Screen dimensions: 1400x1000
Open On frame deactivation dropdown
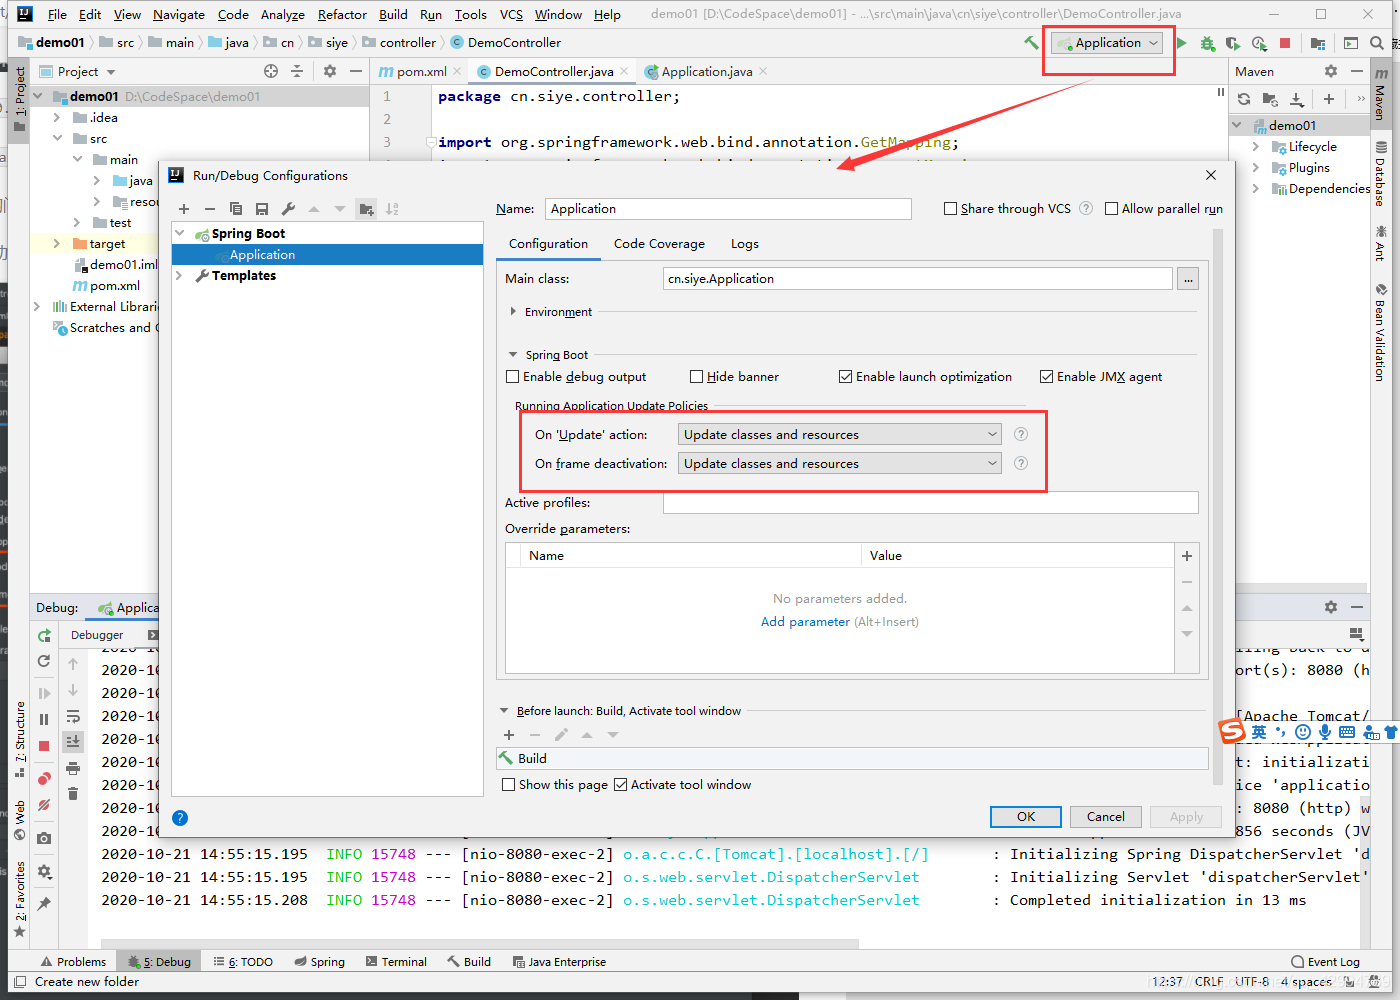click(x=840, y=463)
